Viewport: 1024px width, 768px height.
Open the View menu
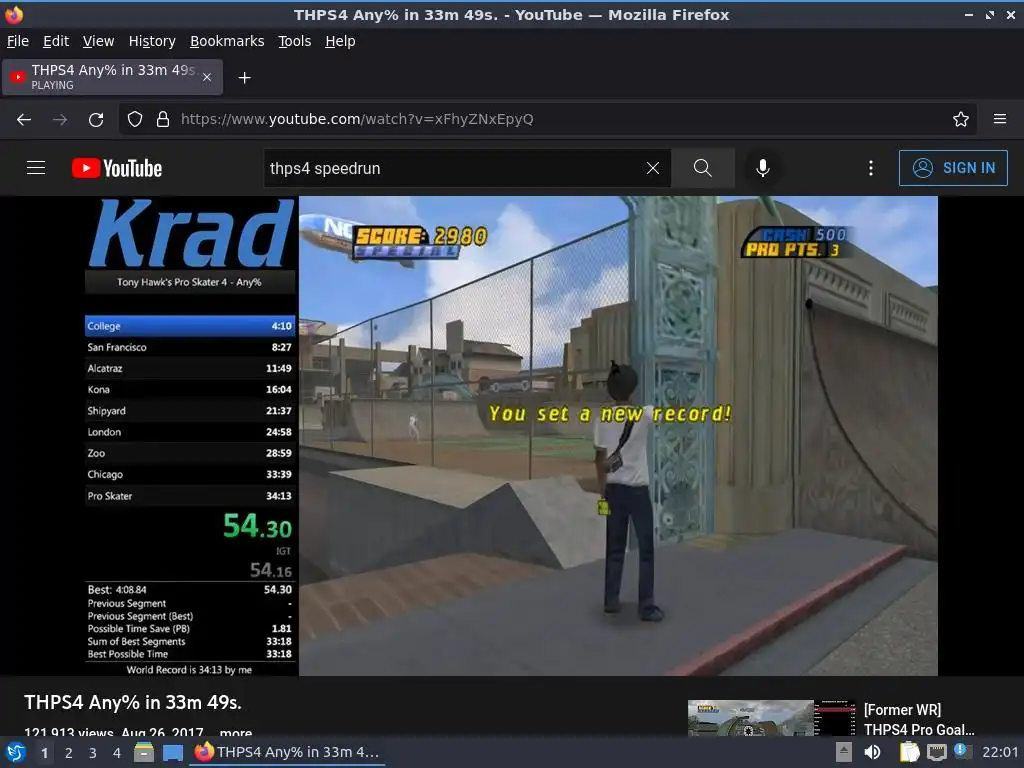98,41
